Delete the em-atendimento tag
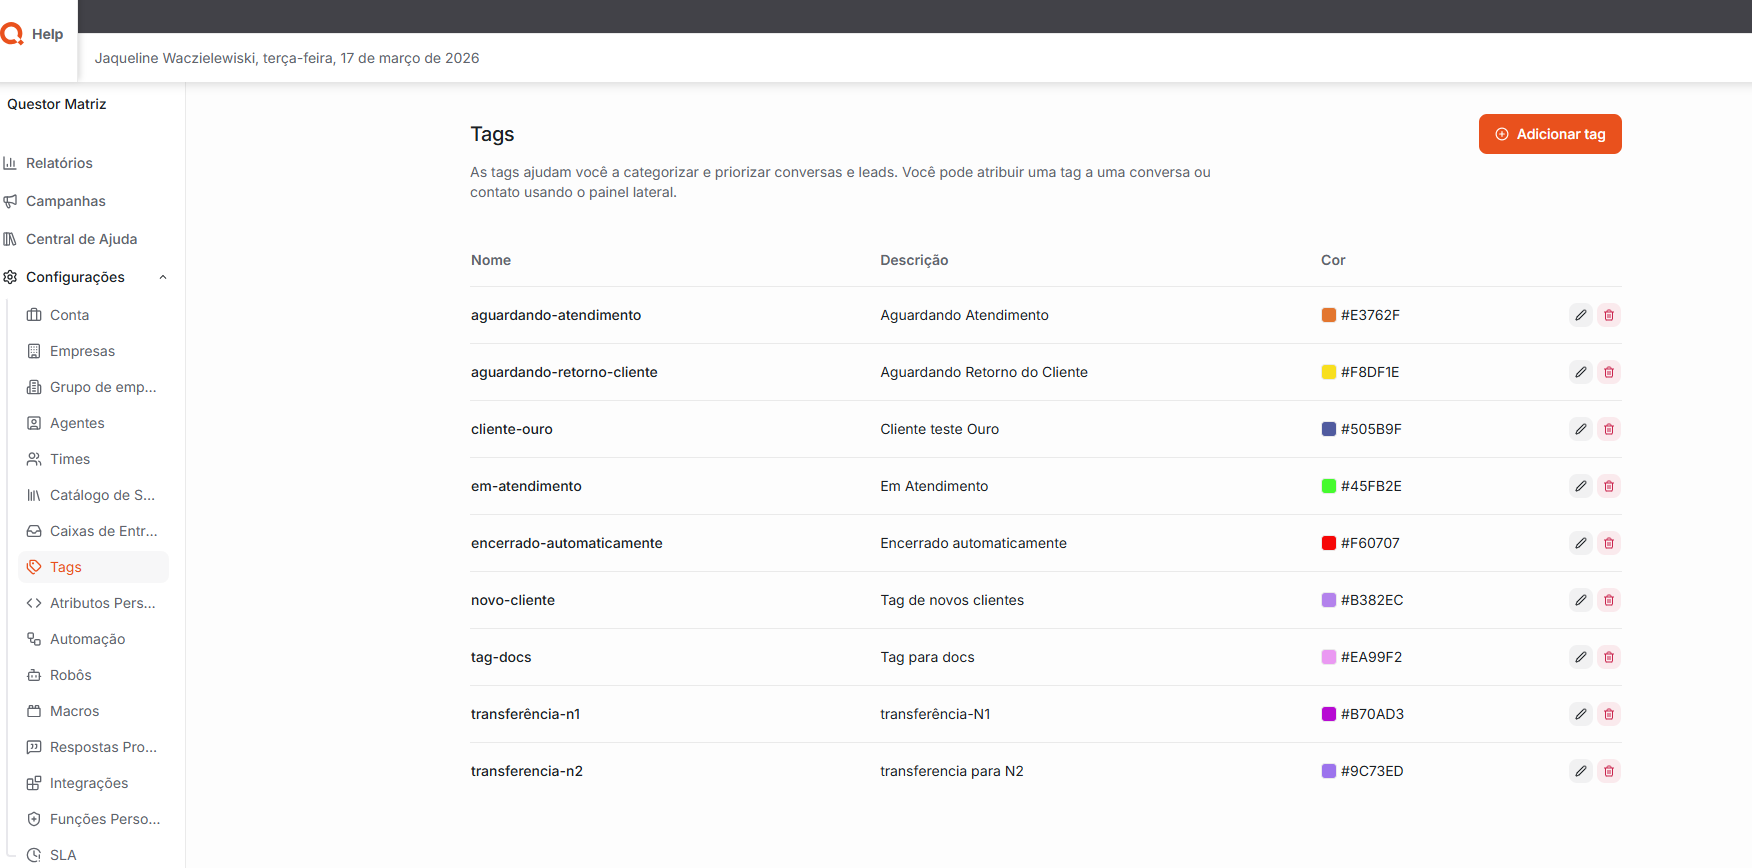 coord(1608,486)
